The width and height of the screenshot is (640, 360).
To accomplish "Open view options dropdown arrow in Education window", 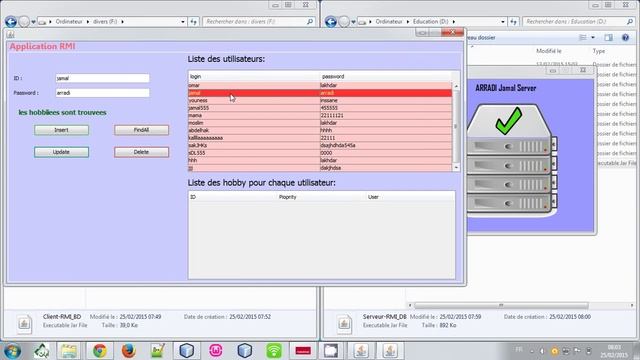I will (593, 38).
